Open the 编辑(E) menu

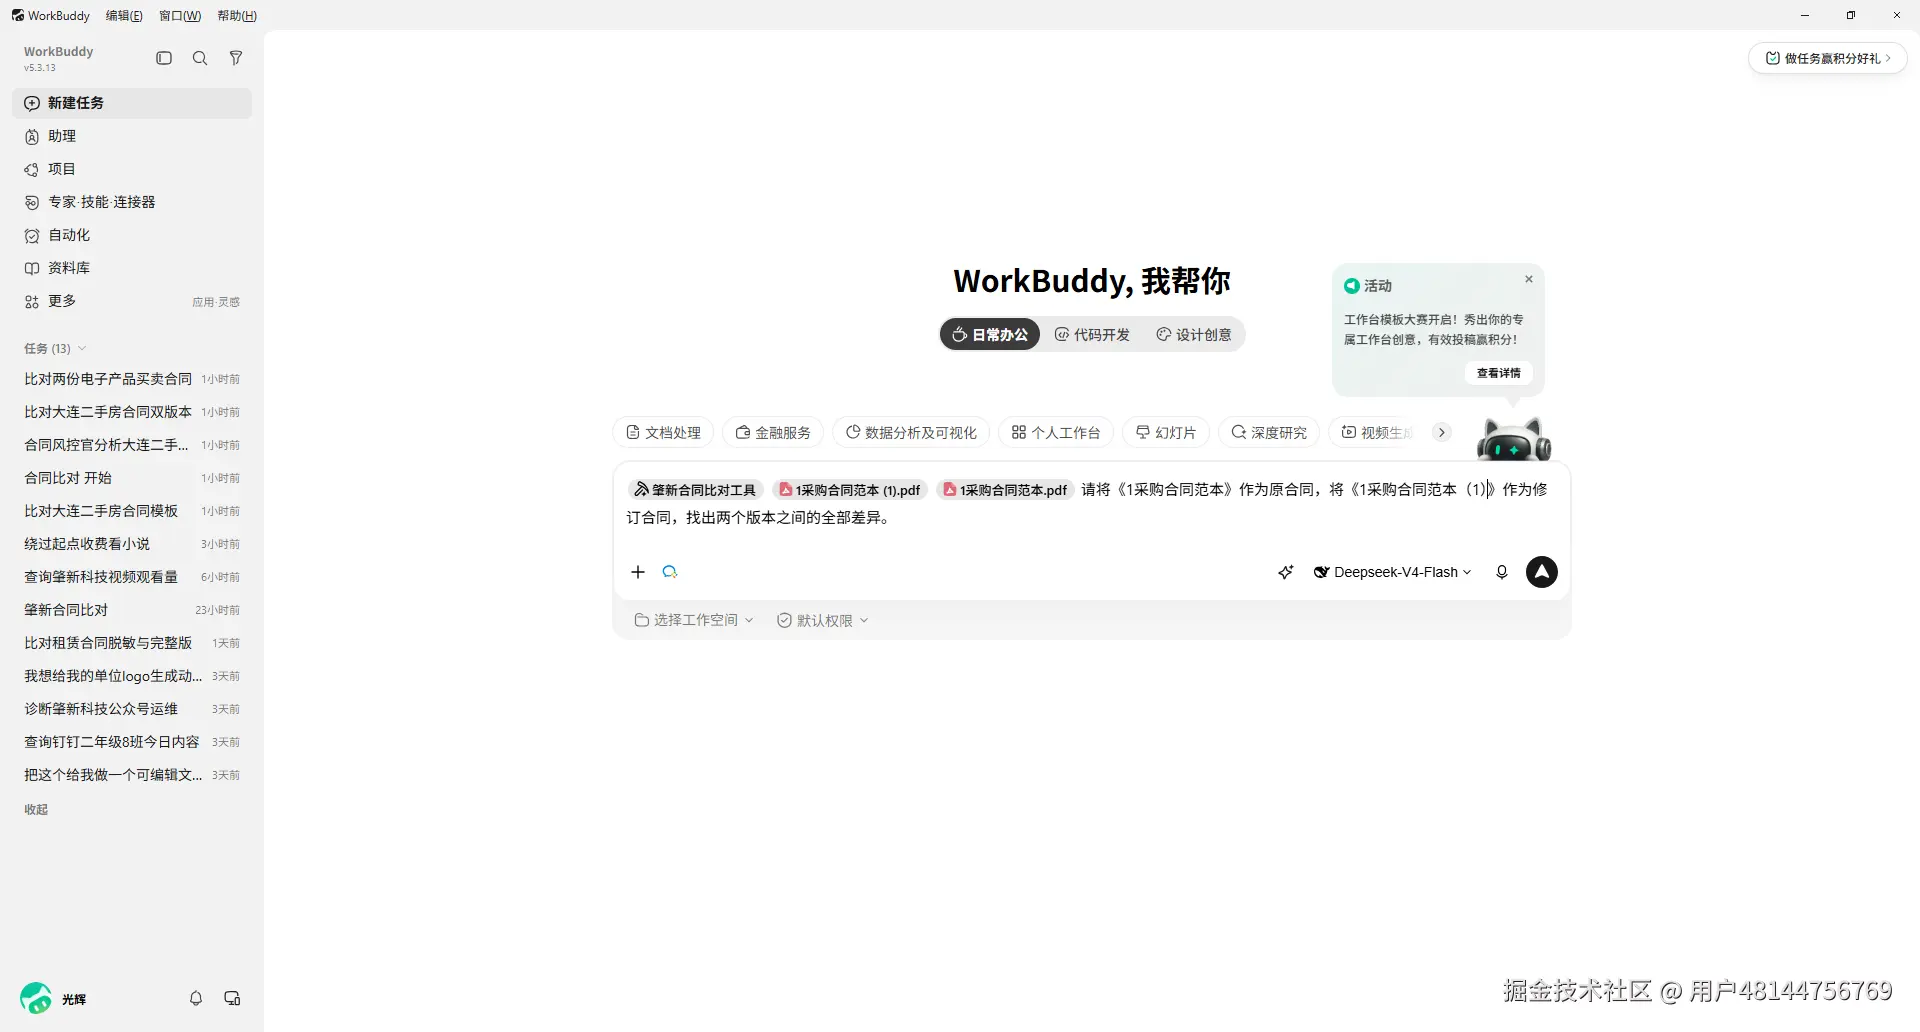point(124,15)
